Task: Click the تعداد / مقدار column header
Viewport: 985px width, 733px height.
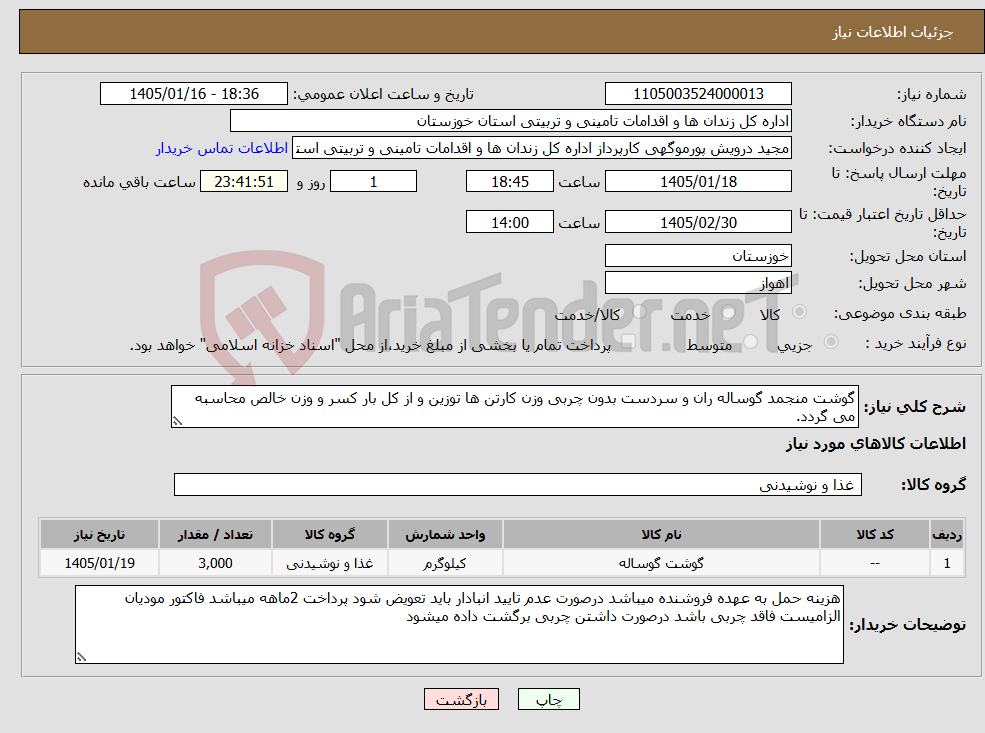Action: 215,535
